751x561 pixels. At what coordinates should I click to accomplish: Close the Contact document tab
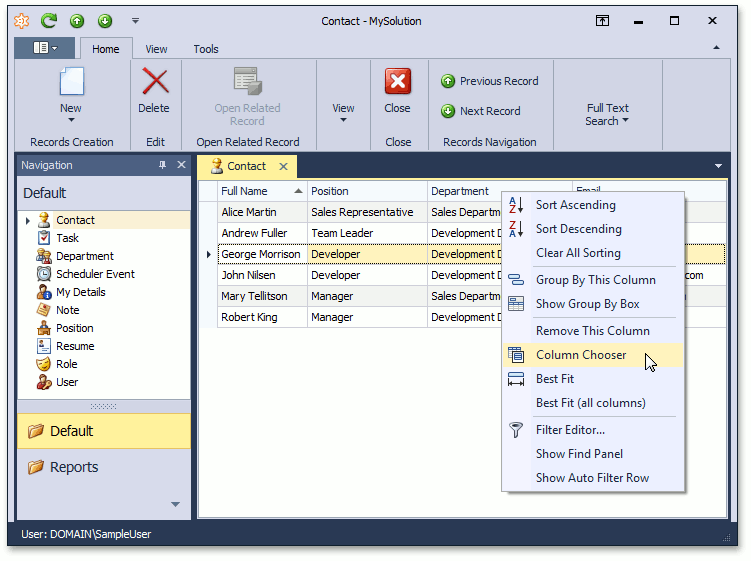(x=284, y=167)
